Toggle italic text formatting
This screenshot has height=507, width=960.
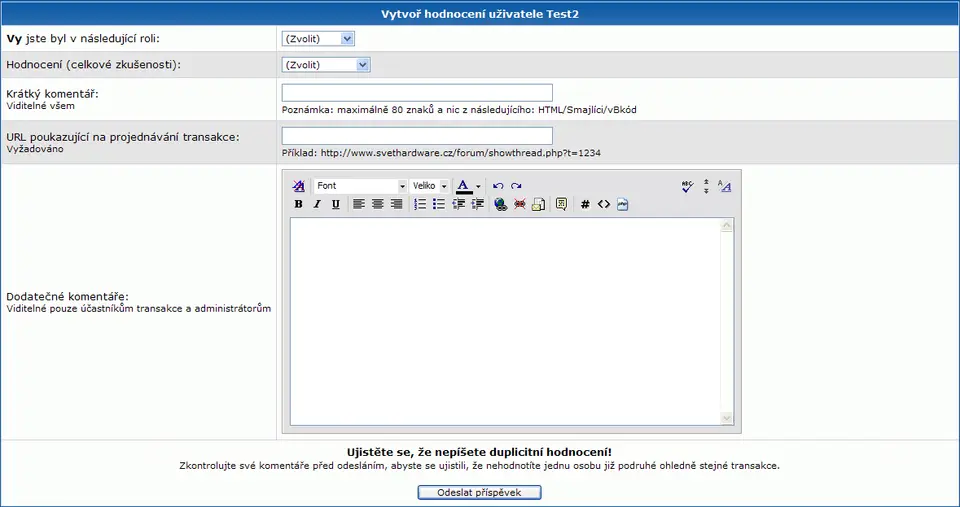(x=317, y=204)
